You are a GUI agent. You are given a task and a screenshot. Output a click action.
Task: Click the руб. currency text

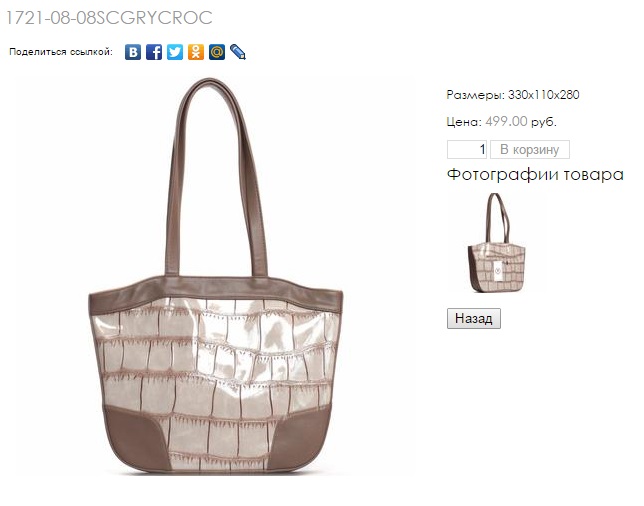point(544,122)
